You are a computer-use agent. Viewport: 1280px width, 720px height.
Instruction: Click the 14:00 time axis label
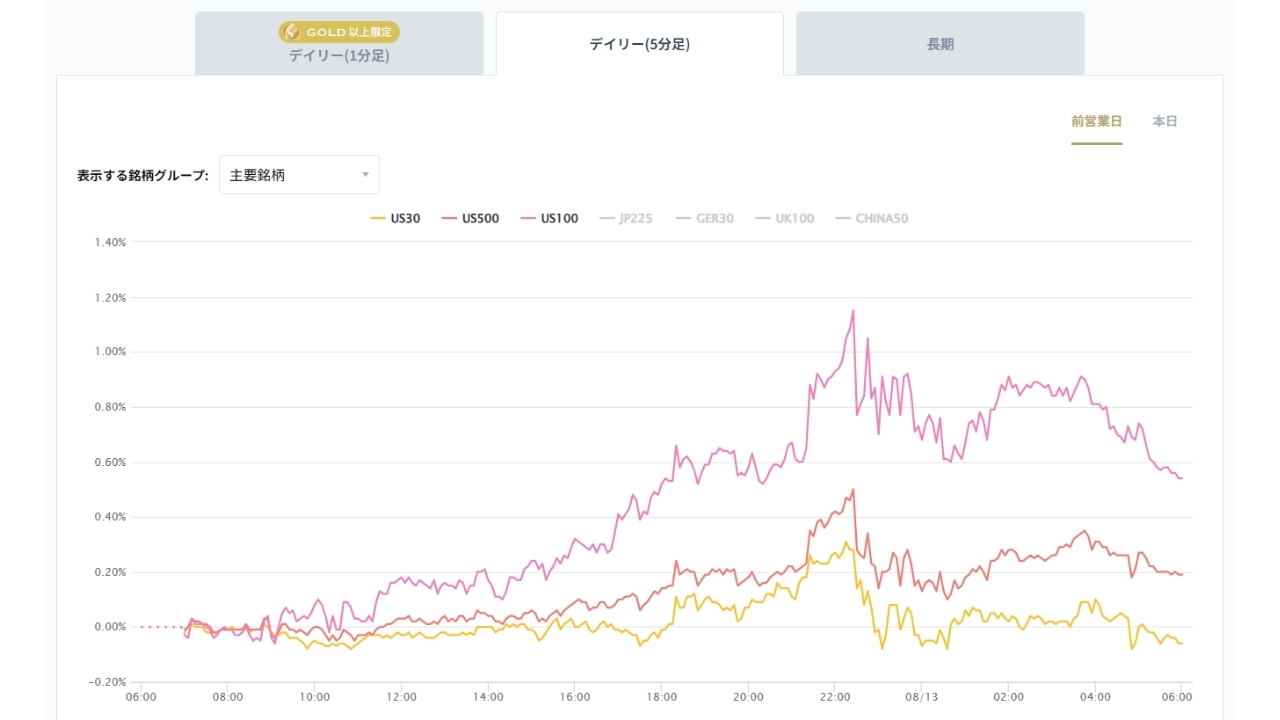(488, 697)
